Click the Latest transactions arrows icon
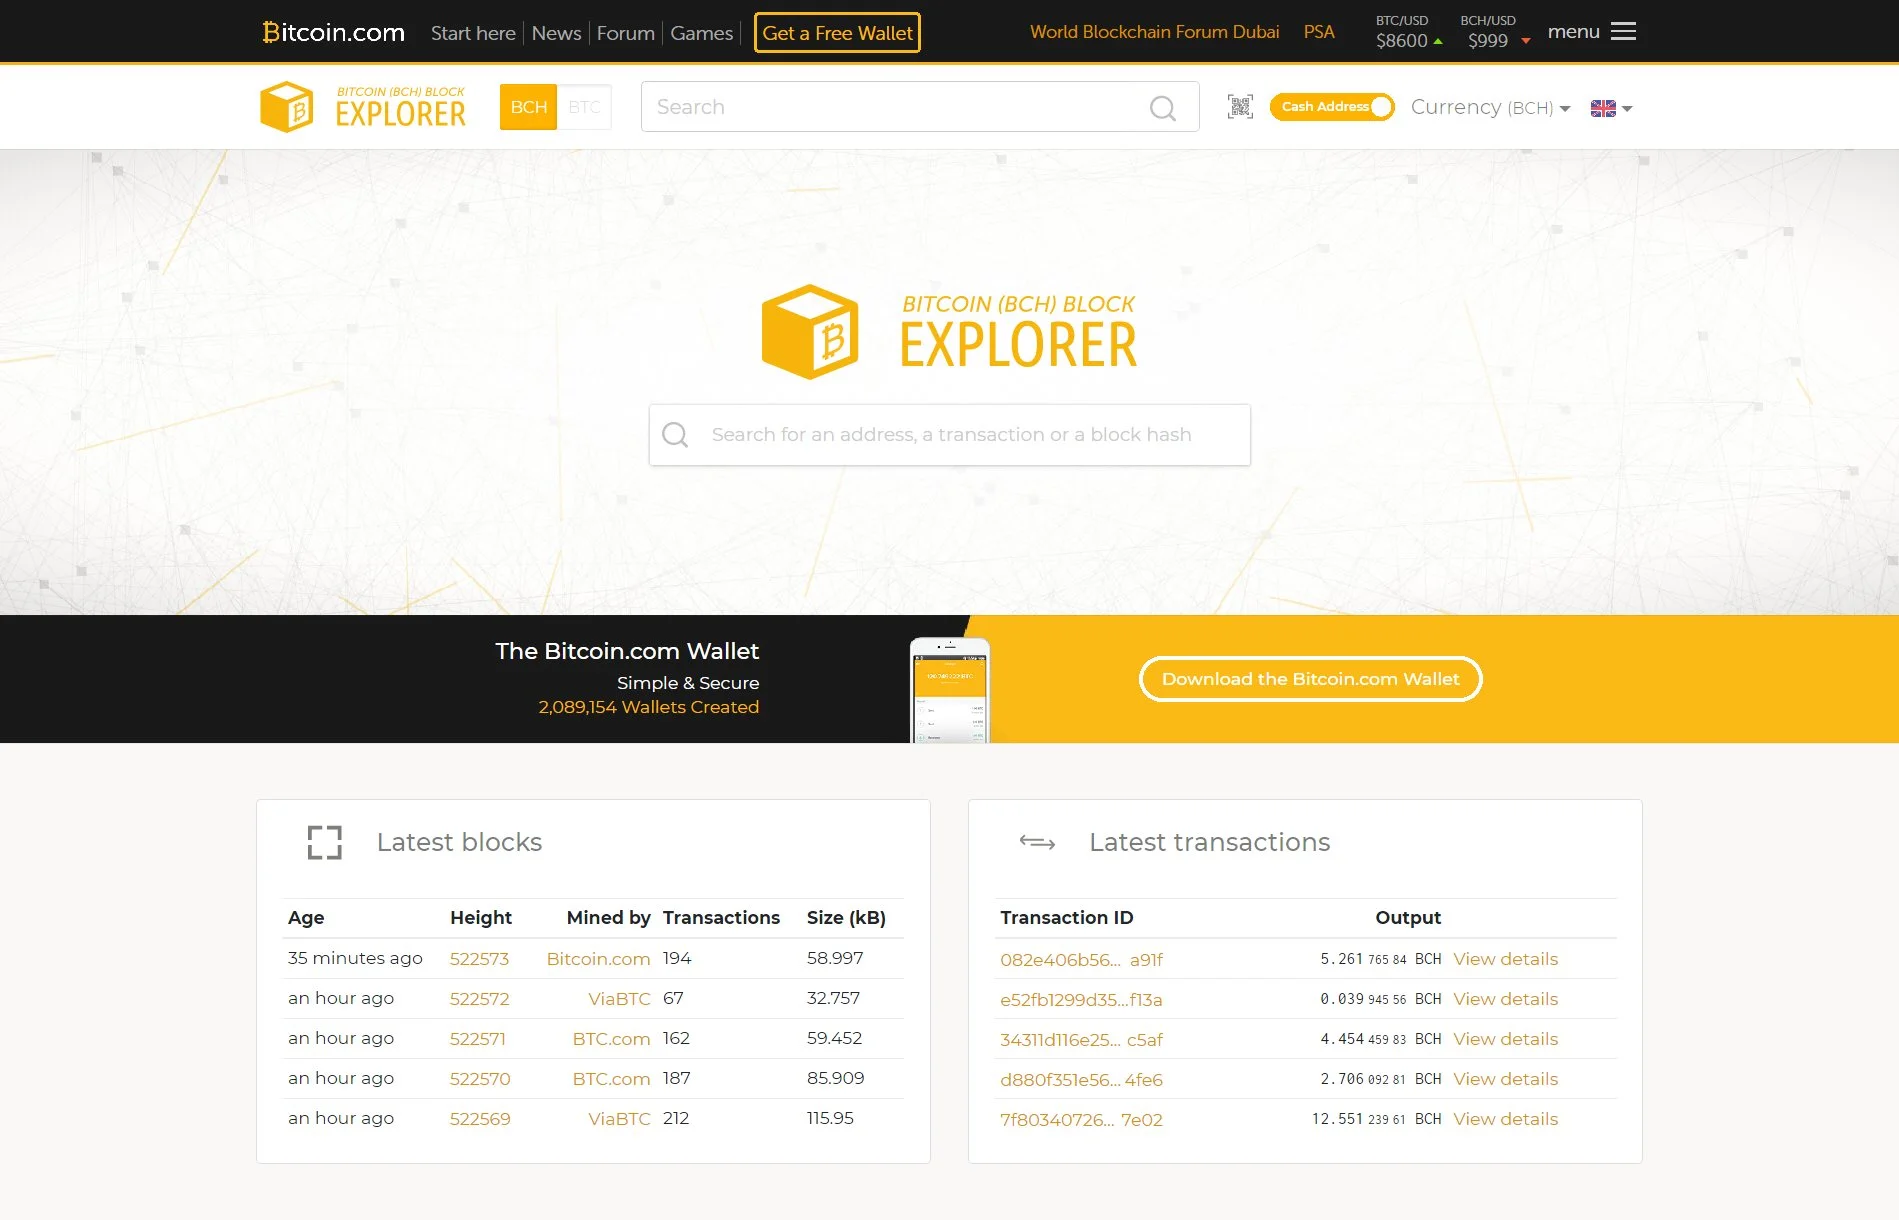Screen dimensions: 1899x1220 pyautogui.click(x=1037, y=842)
